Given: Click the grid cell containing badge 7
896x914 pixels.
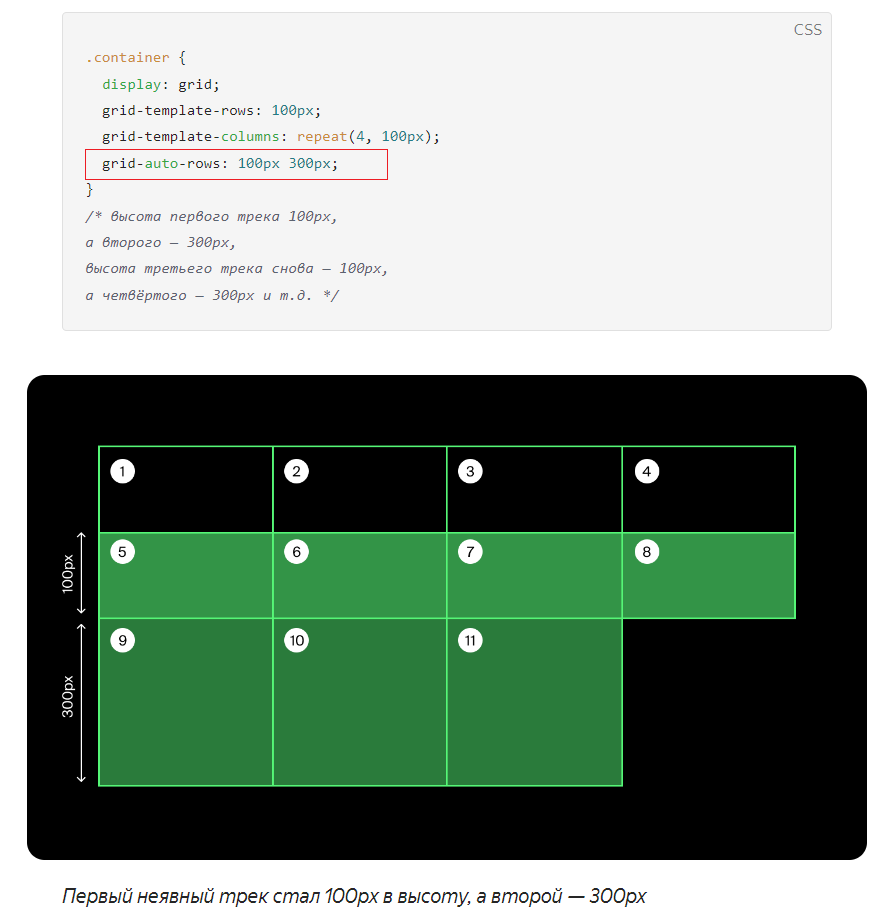Looking at the screenshot, I should [534, 575].
